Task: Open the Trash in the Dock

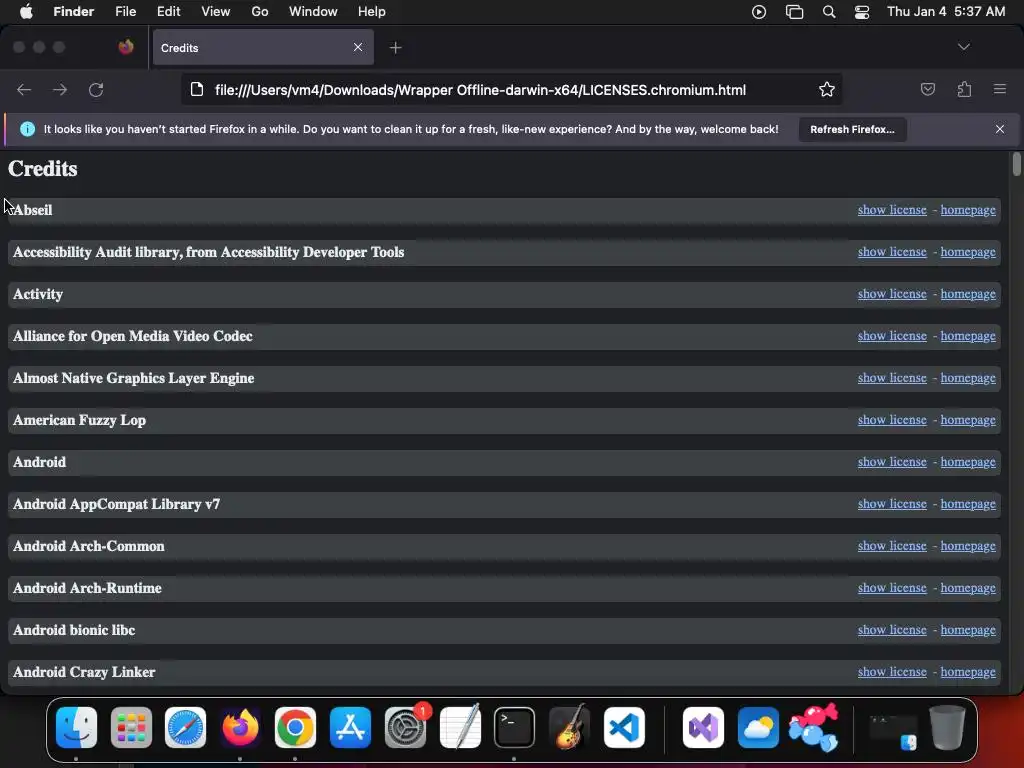Action: [x=947, y=728]
